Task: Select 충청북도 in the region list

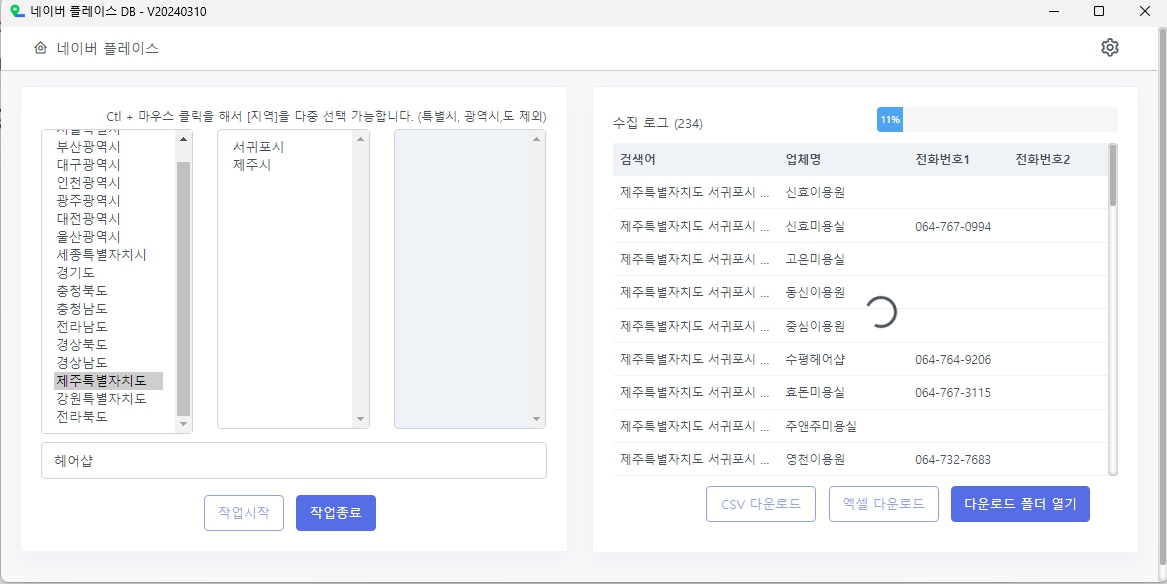Action: 82,291
